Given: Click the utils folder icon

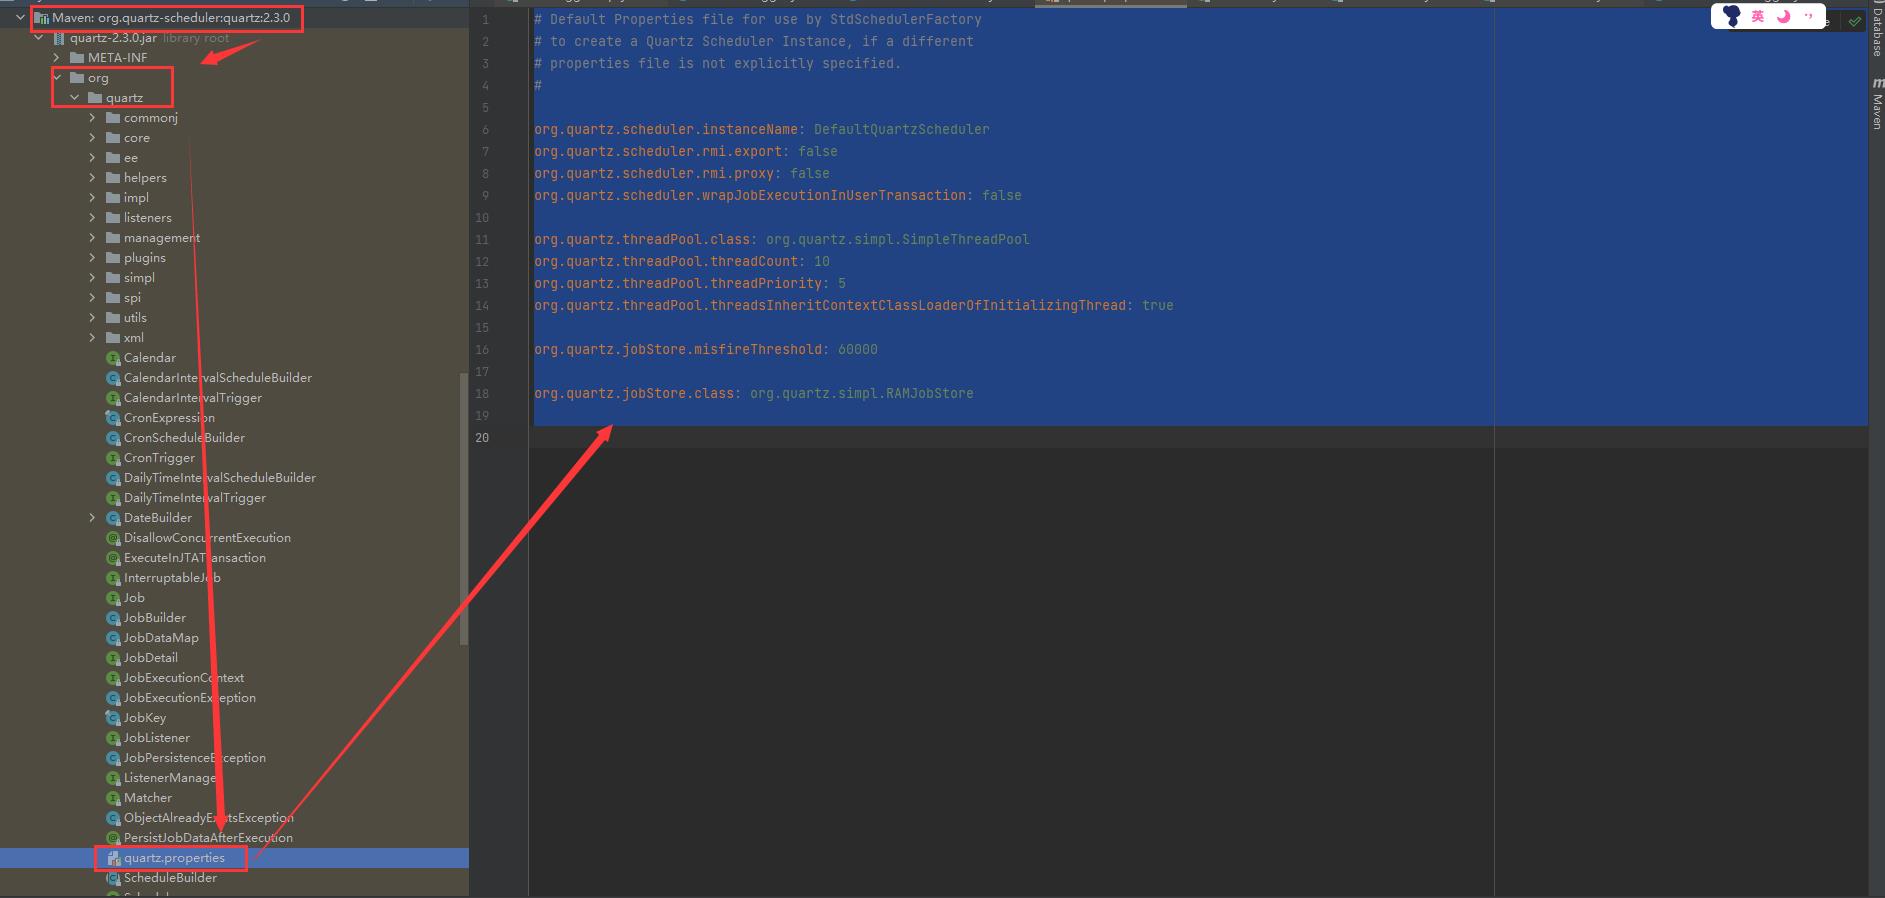Looking at the screenshot, I should point(113,317).
